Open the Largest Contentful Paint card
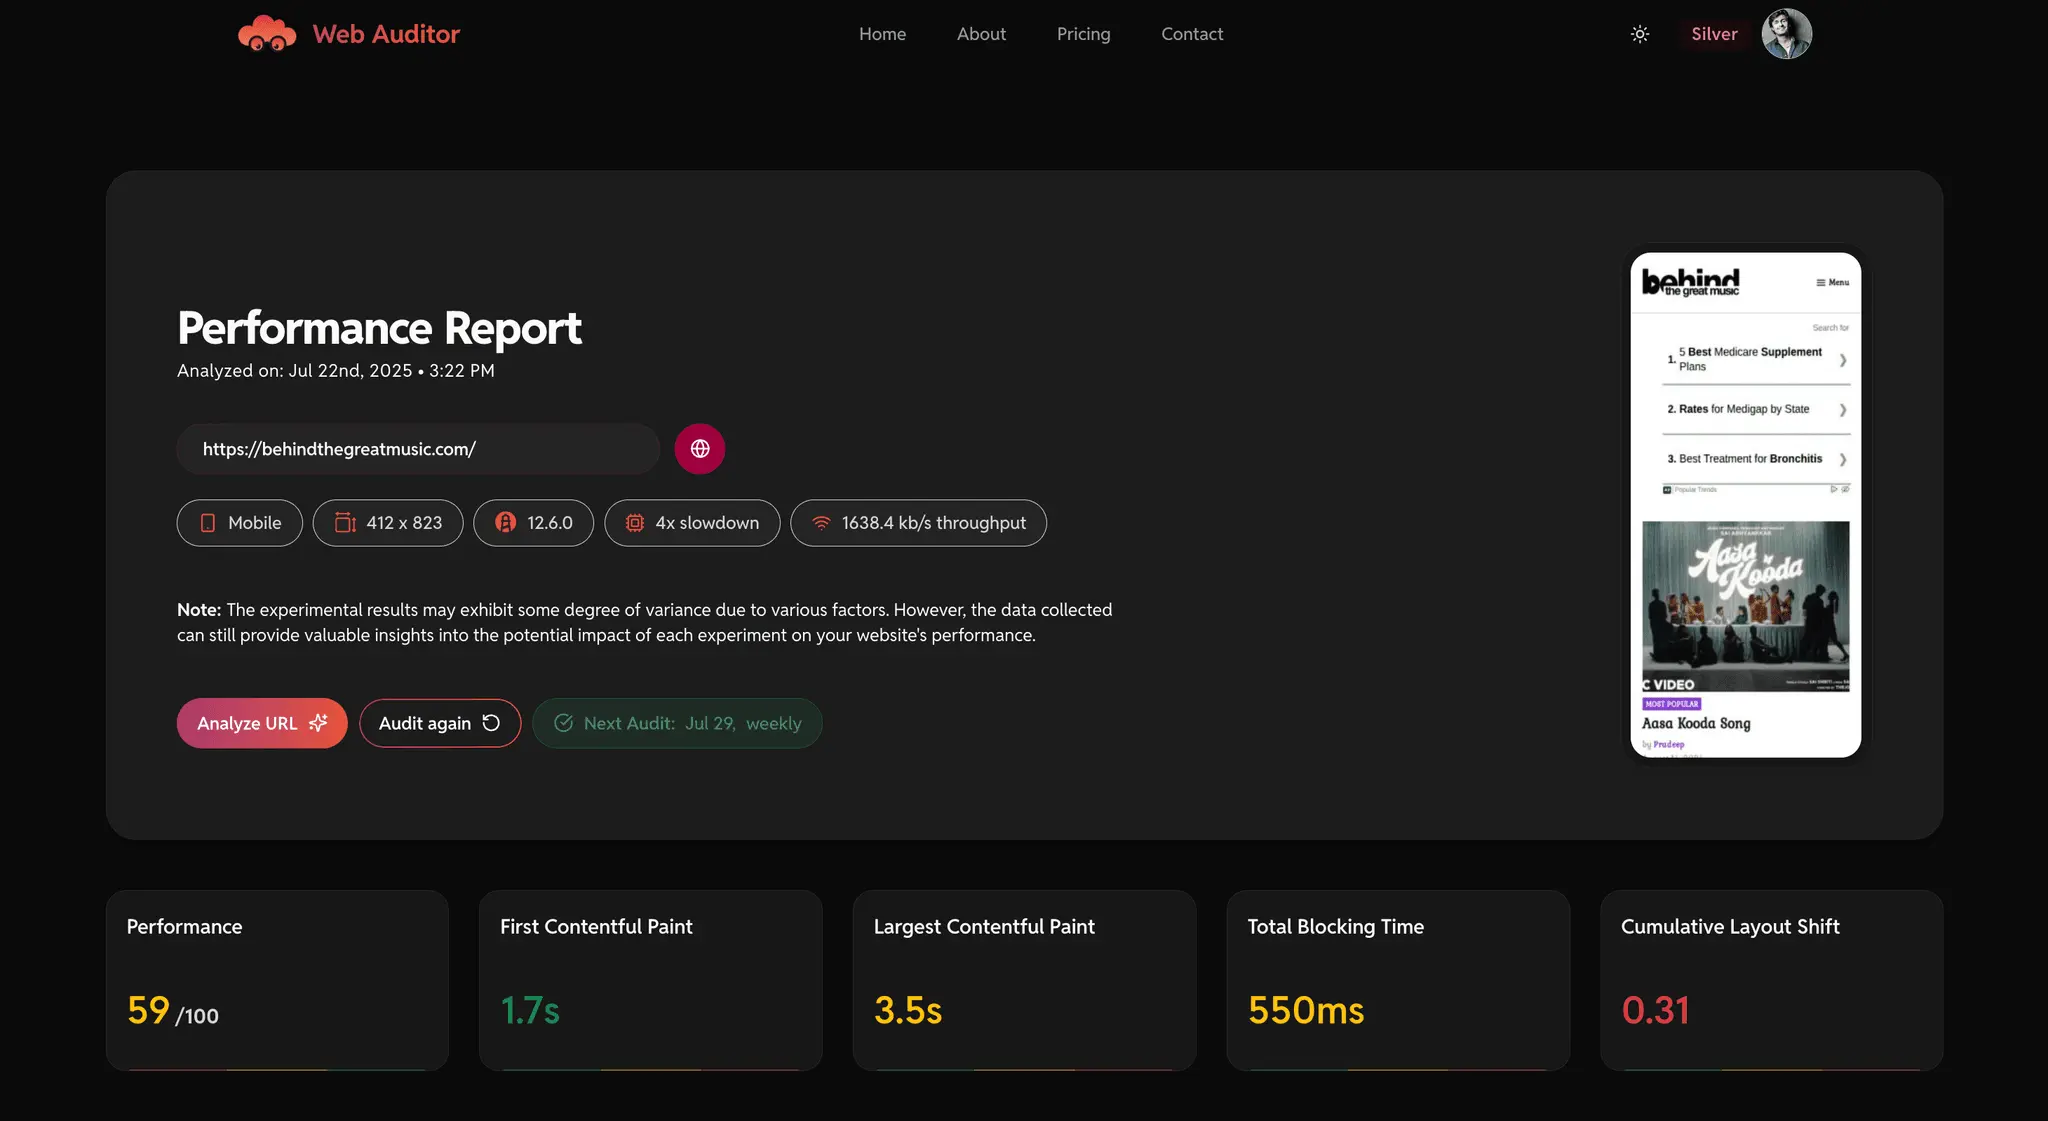 (1024, 980)
